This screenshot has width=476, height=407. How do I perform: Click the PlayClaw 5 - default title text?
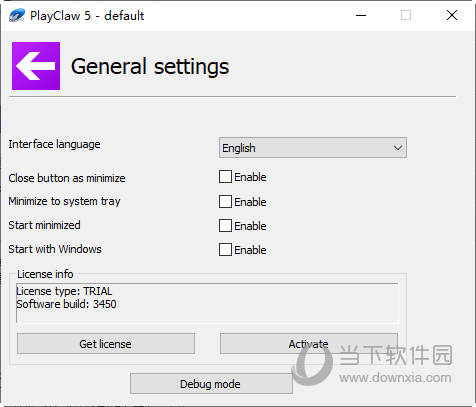87,16
